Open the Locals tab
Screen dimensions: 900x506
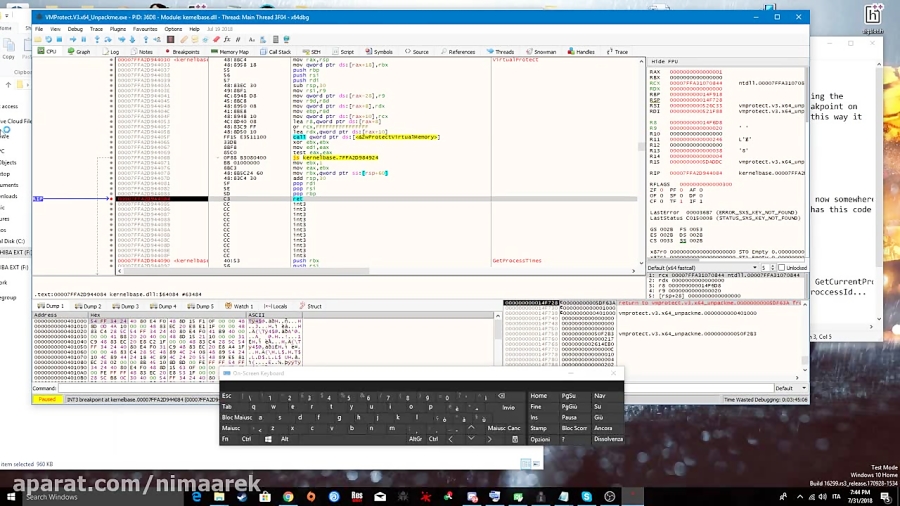point(276,306)
